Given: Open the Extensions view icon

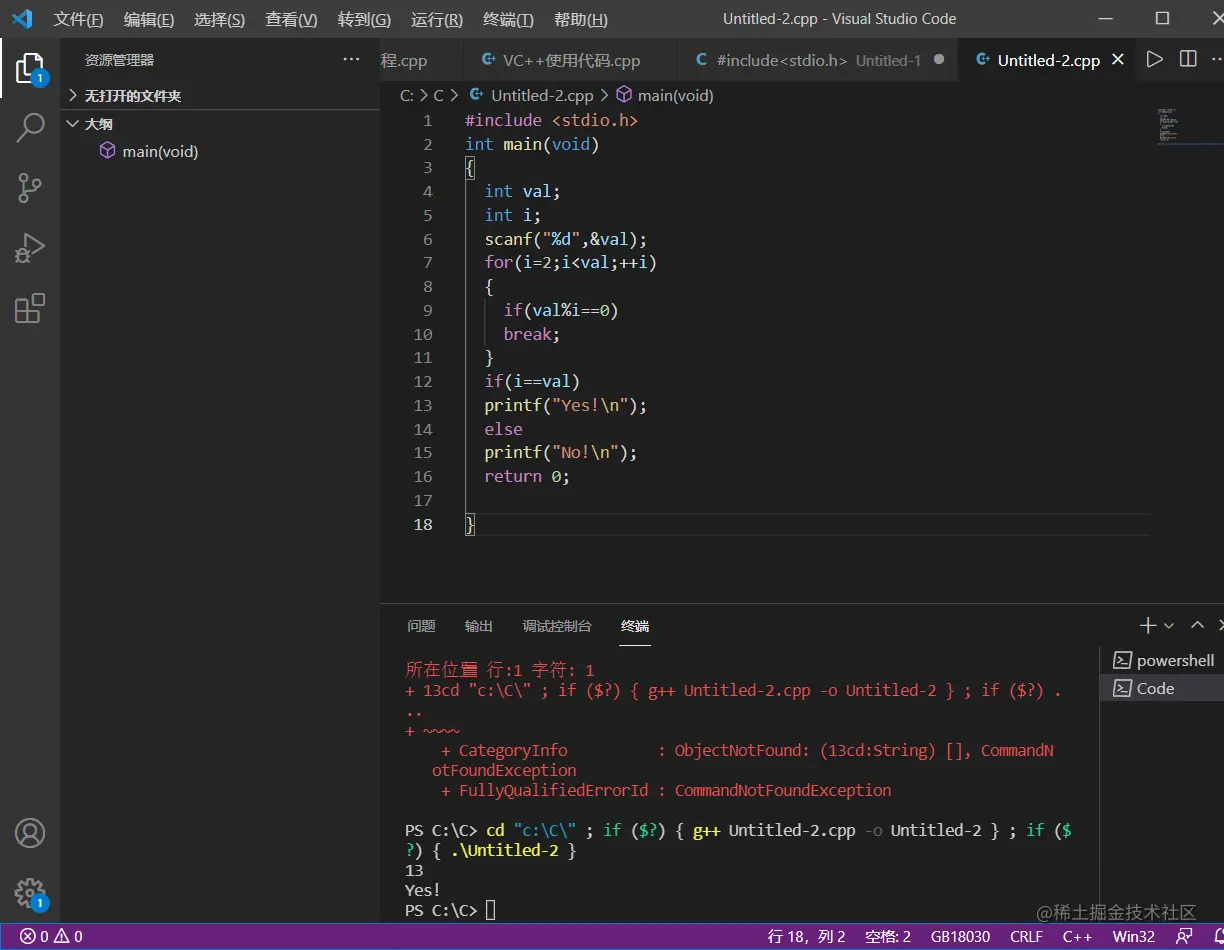Looking at the screenshot, I should click(30, 308).
